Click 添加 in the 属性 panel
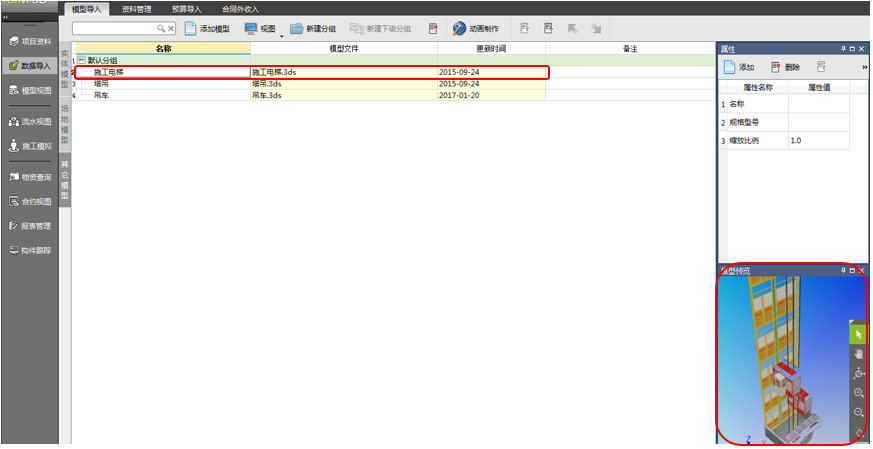This screenshot has height=449, width=873. [x=739, y=67]
